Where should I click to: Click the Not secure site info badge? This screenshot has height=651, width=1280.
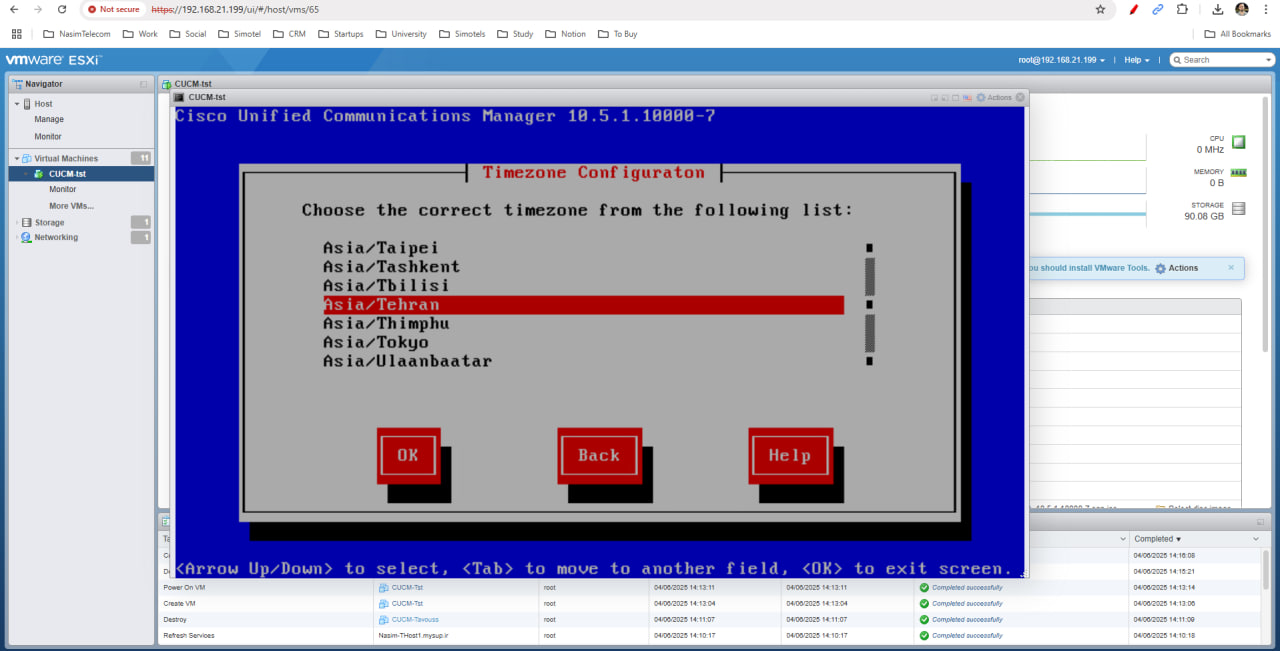pyautogui.click(x=112, y=9)
